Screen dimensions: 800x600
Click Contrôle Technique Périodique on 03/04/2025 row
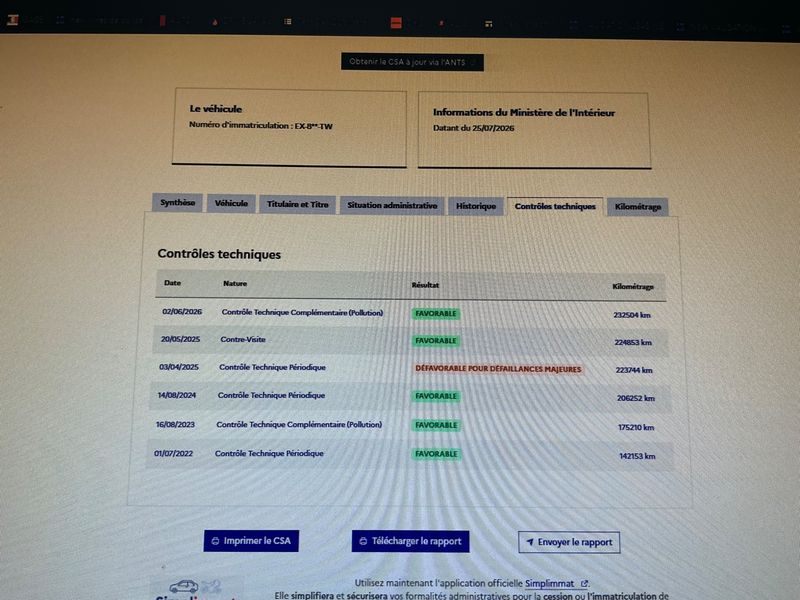click(x=272, y=367)
